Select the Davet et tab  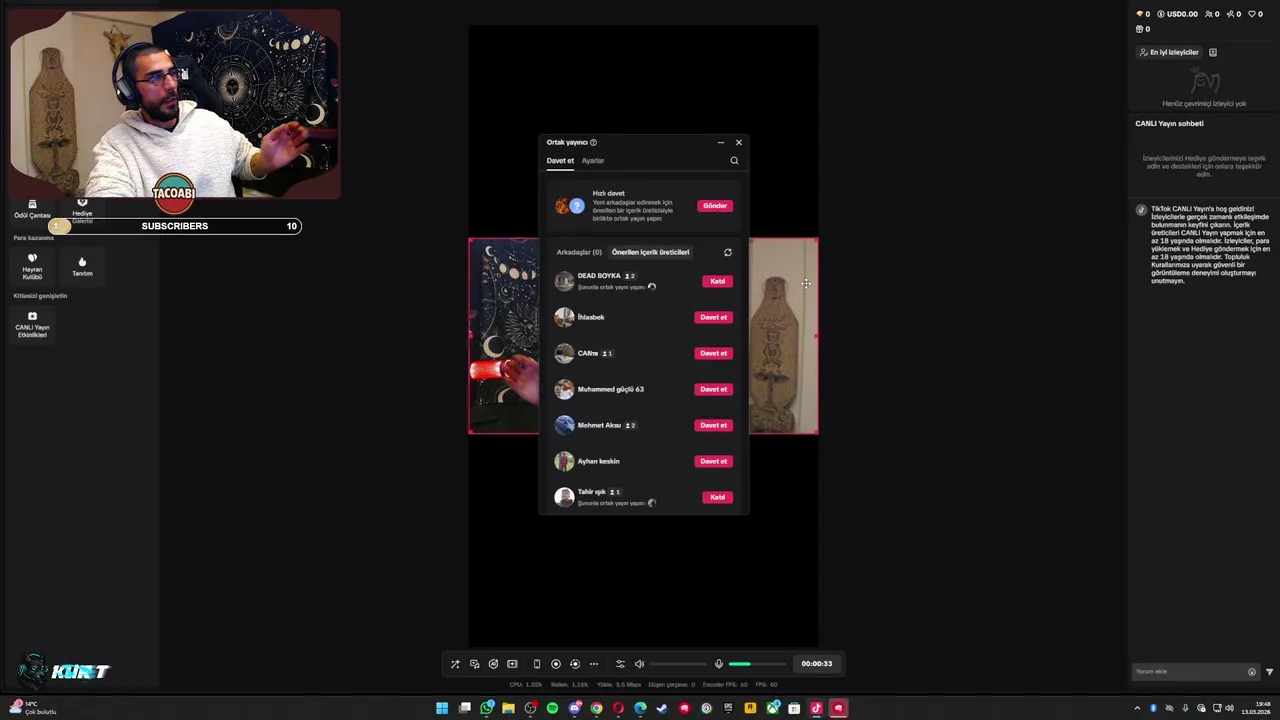[x=560, y=161]
